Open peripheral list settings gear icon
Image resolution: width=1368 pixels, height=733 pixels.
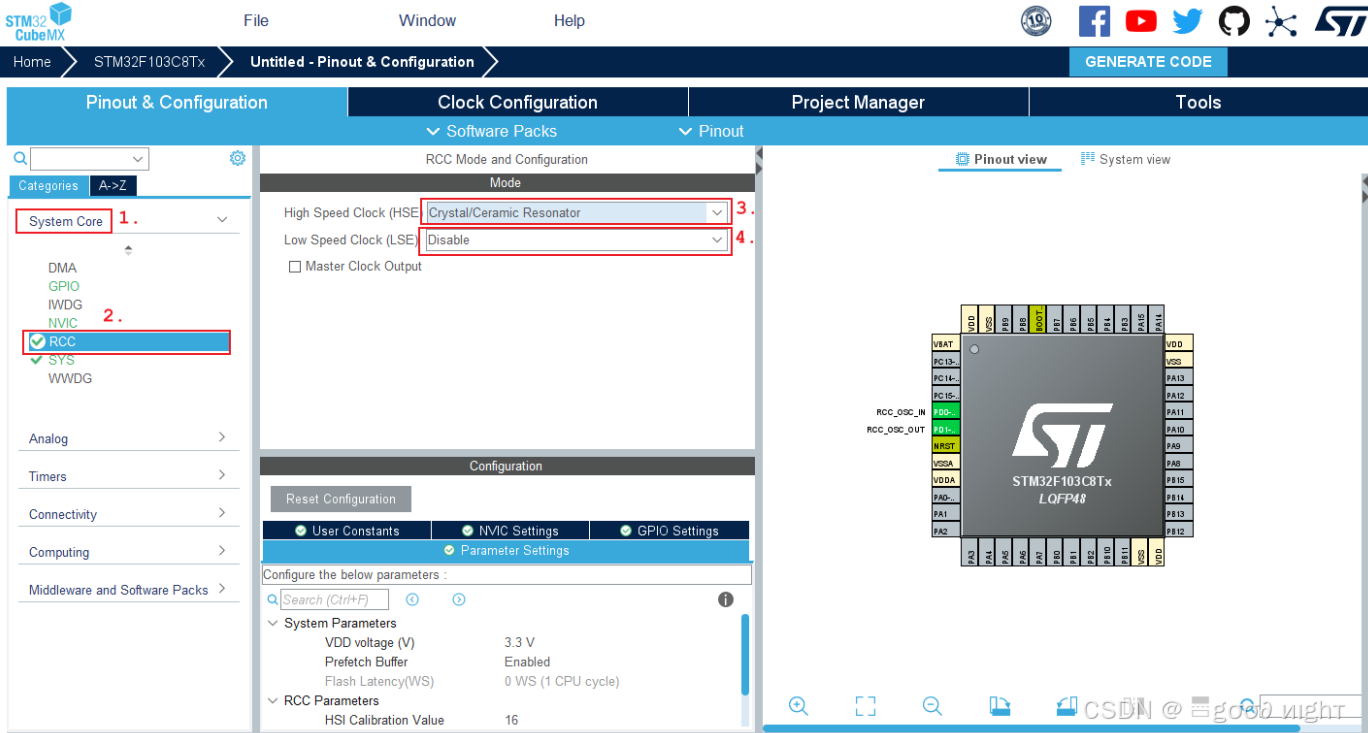tap(237, 158)
